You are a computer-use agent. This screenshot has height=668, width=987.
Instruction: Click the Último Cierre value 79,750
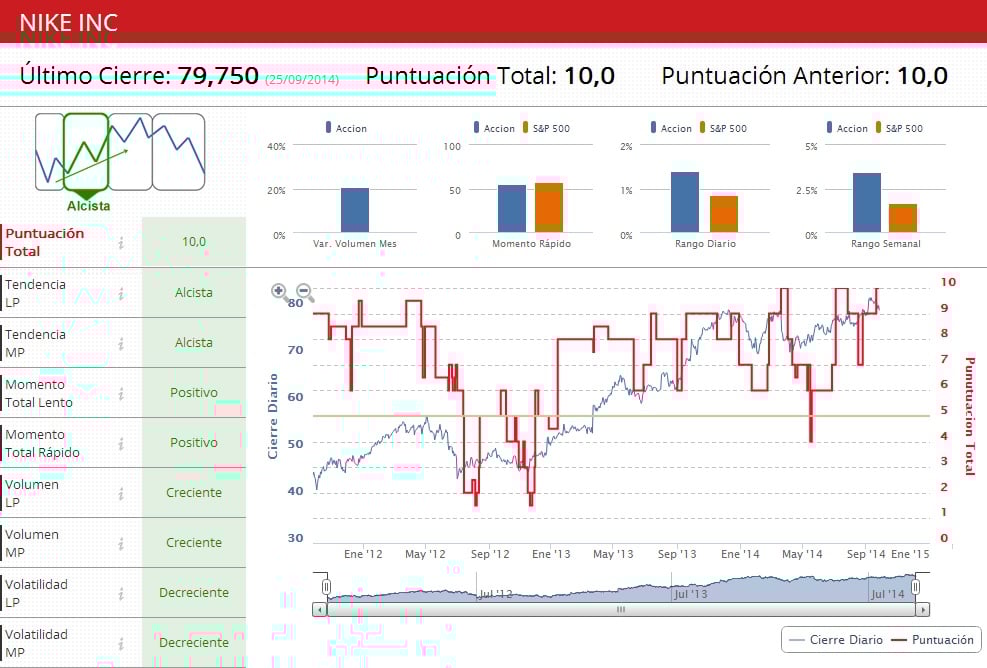pos(218,76)
